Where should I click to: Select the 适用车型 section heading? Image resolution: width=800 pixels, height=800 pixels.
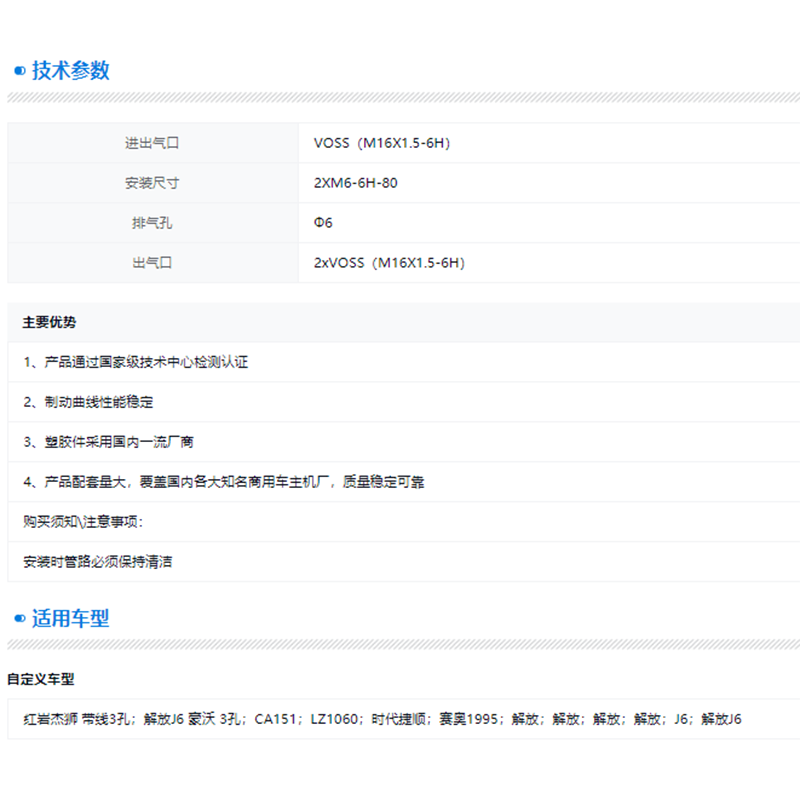pos(70,619)
